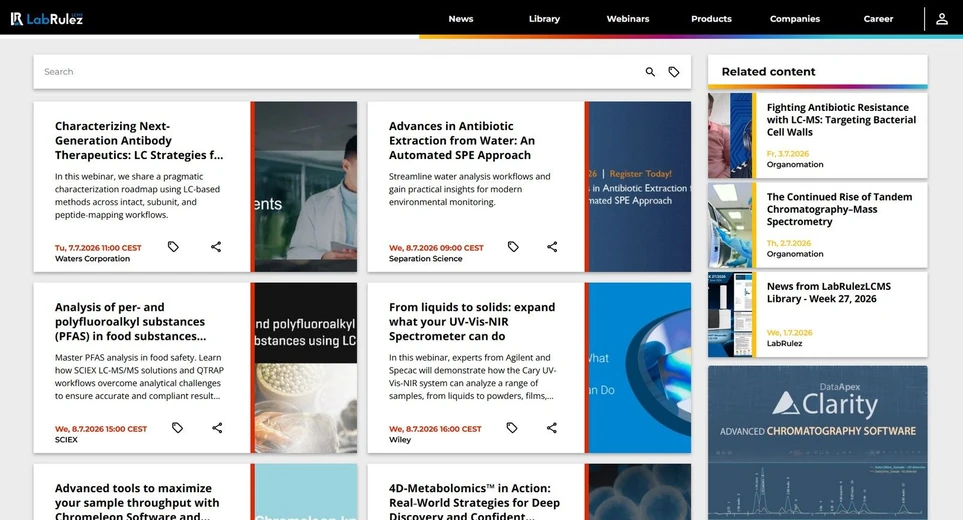Click 'Separation Science' organizer text
The width and height of the screenshot is (963, 520).
tap(426, 259)
